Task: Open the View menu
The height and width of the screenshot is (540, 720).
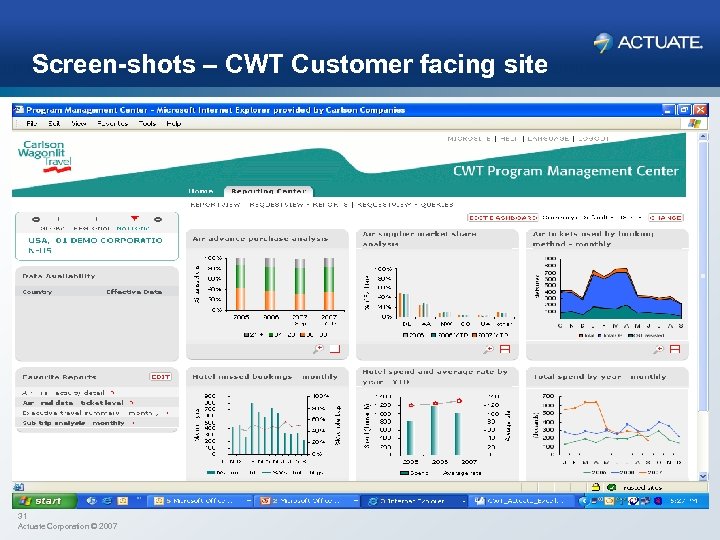Action: tap(79, 124)
